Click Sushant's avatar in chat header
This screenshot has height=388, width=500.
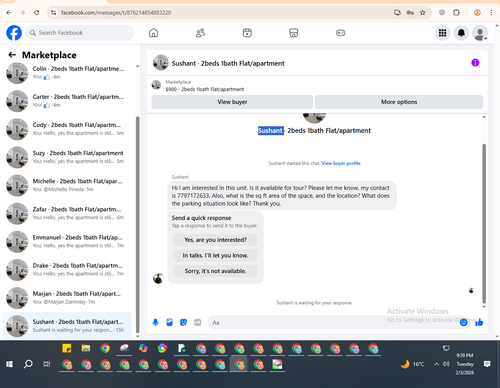click(161, 63)
